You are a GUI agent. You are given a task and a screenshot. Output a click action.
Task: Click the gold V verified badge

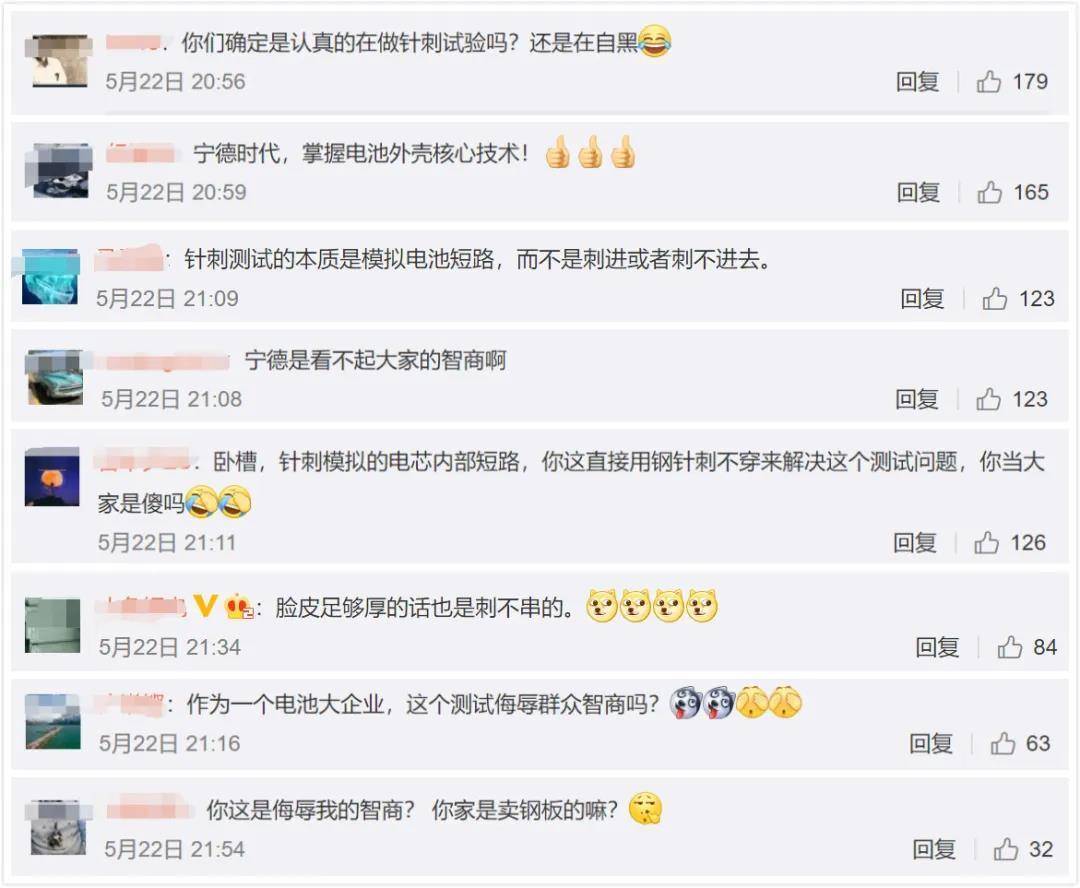(205, 606)
